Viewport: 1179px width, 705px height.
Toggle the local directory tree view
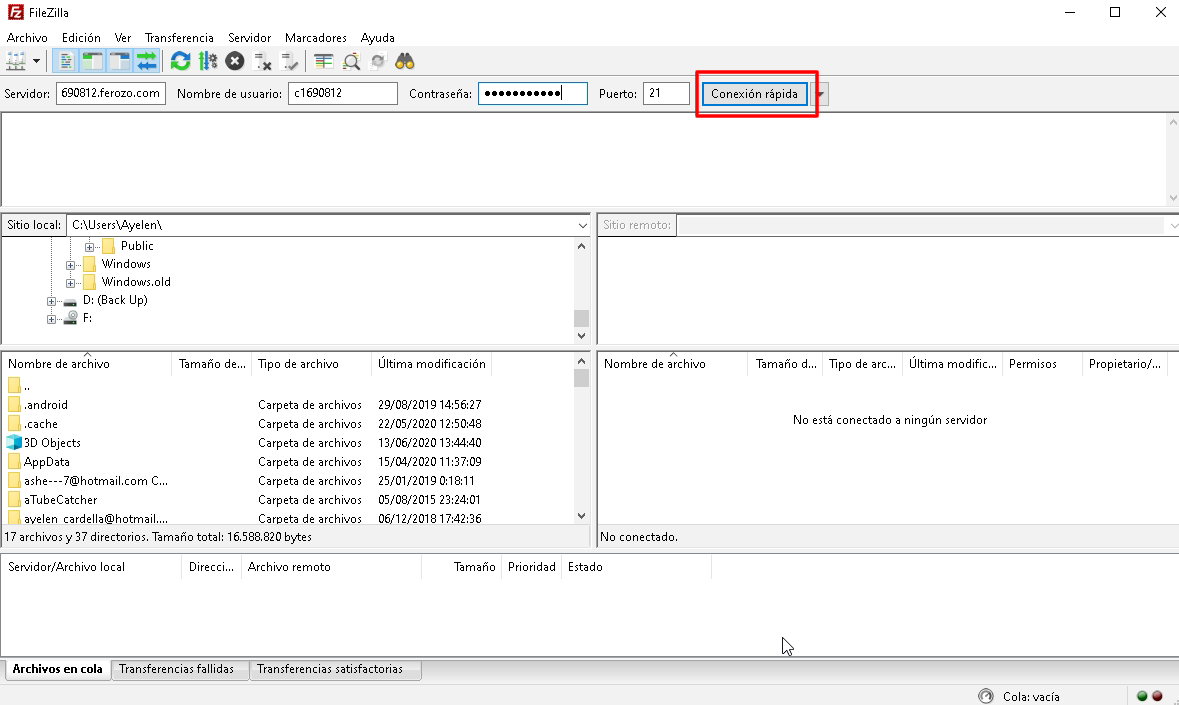92,61
